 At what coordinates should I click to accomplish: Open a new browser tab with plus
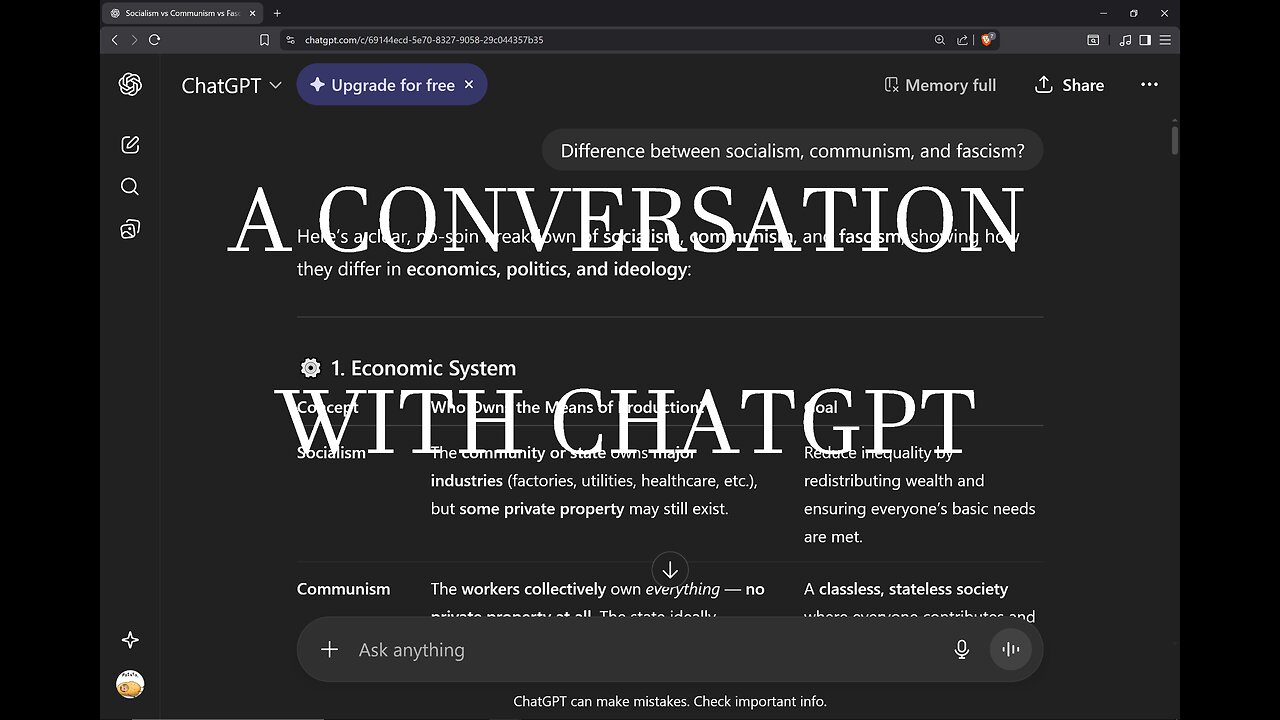tap(277, 13)
